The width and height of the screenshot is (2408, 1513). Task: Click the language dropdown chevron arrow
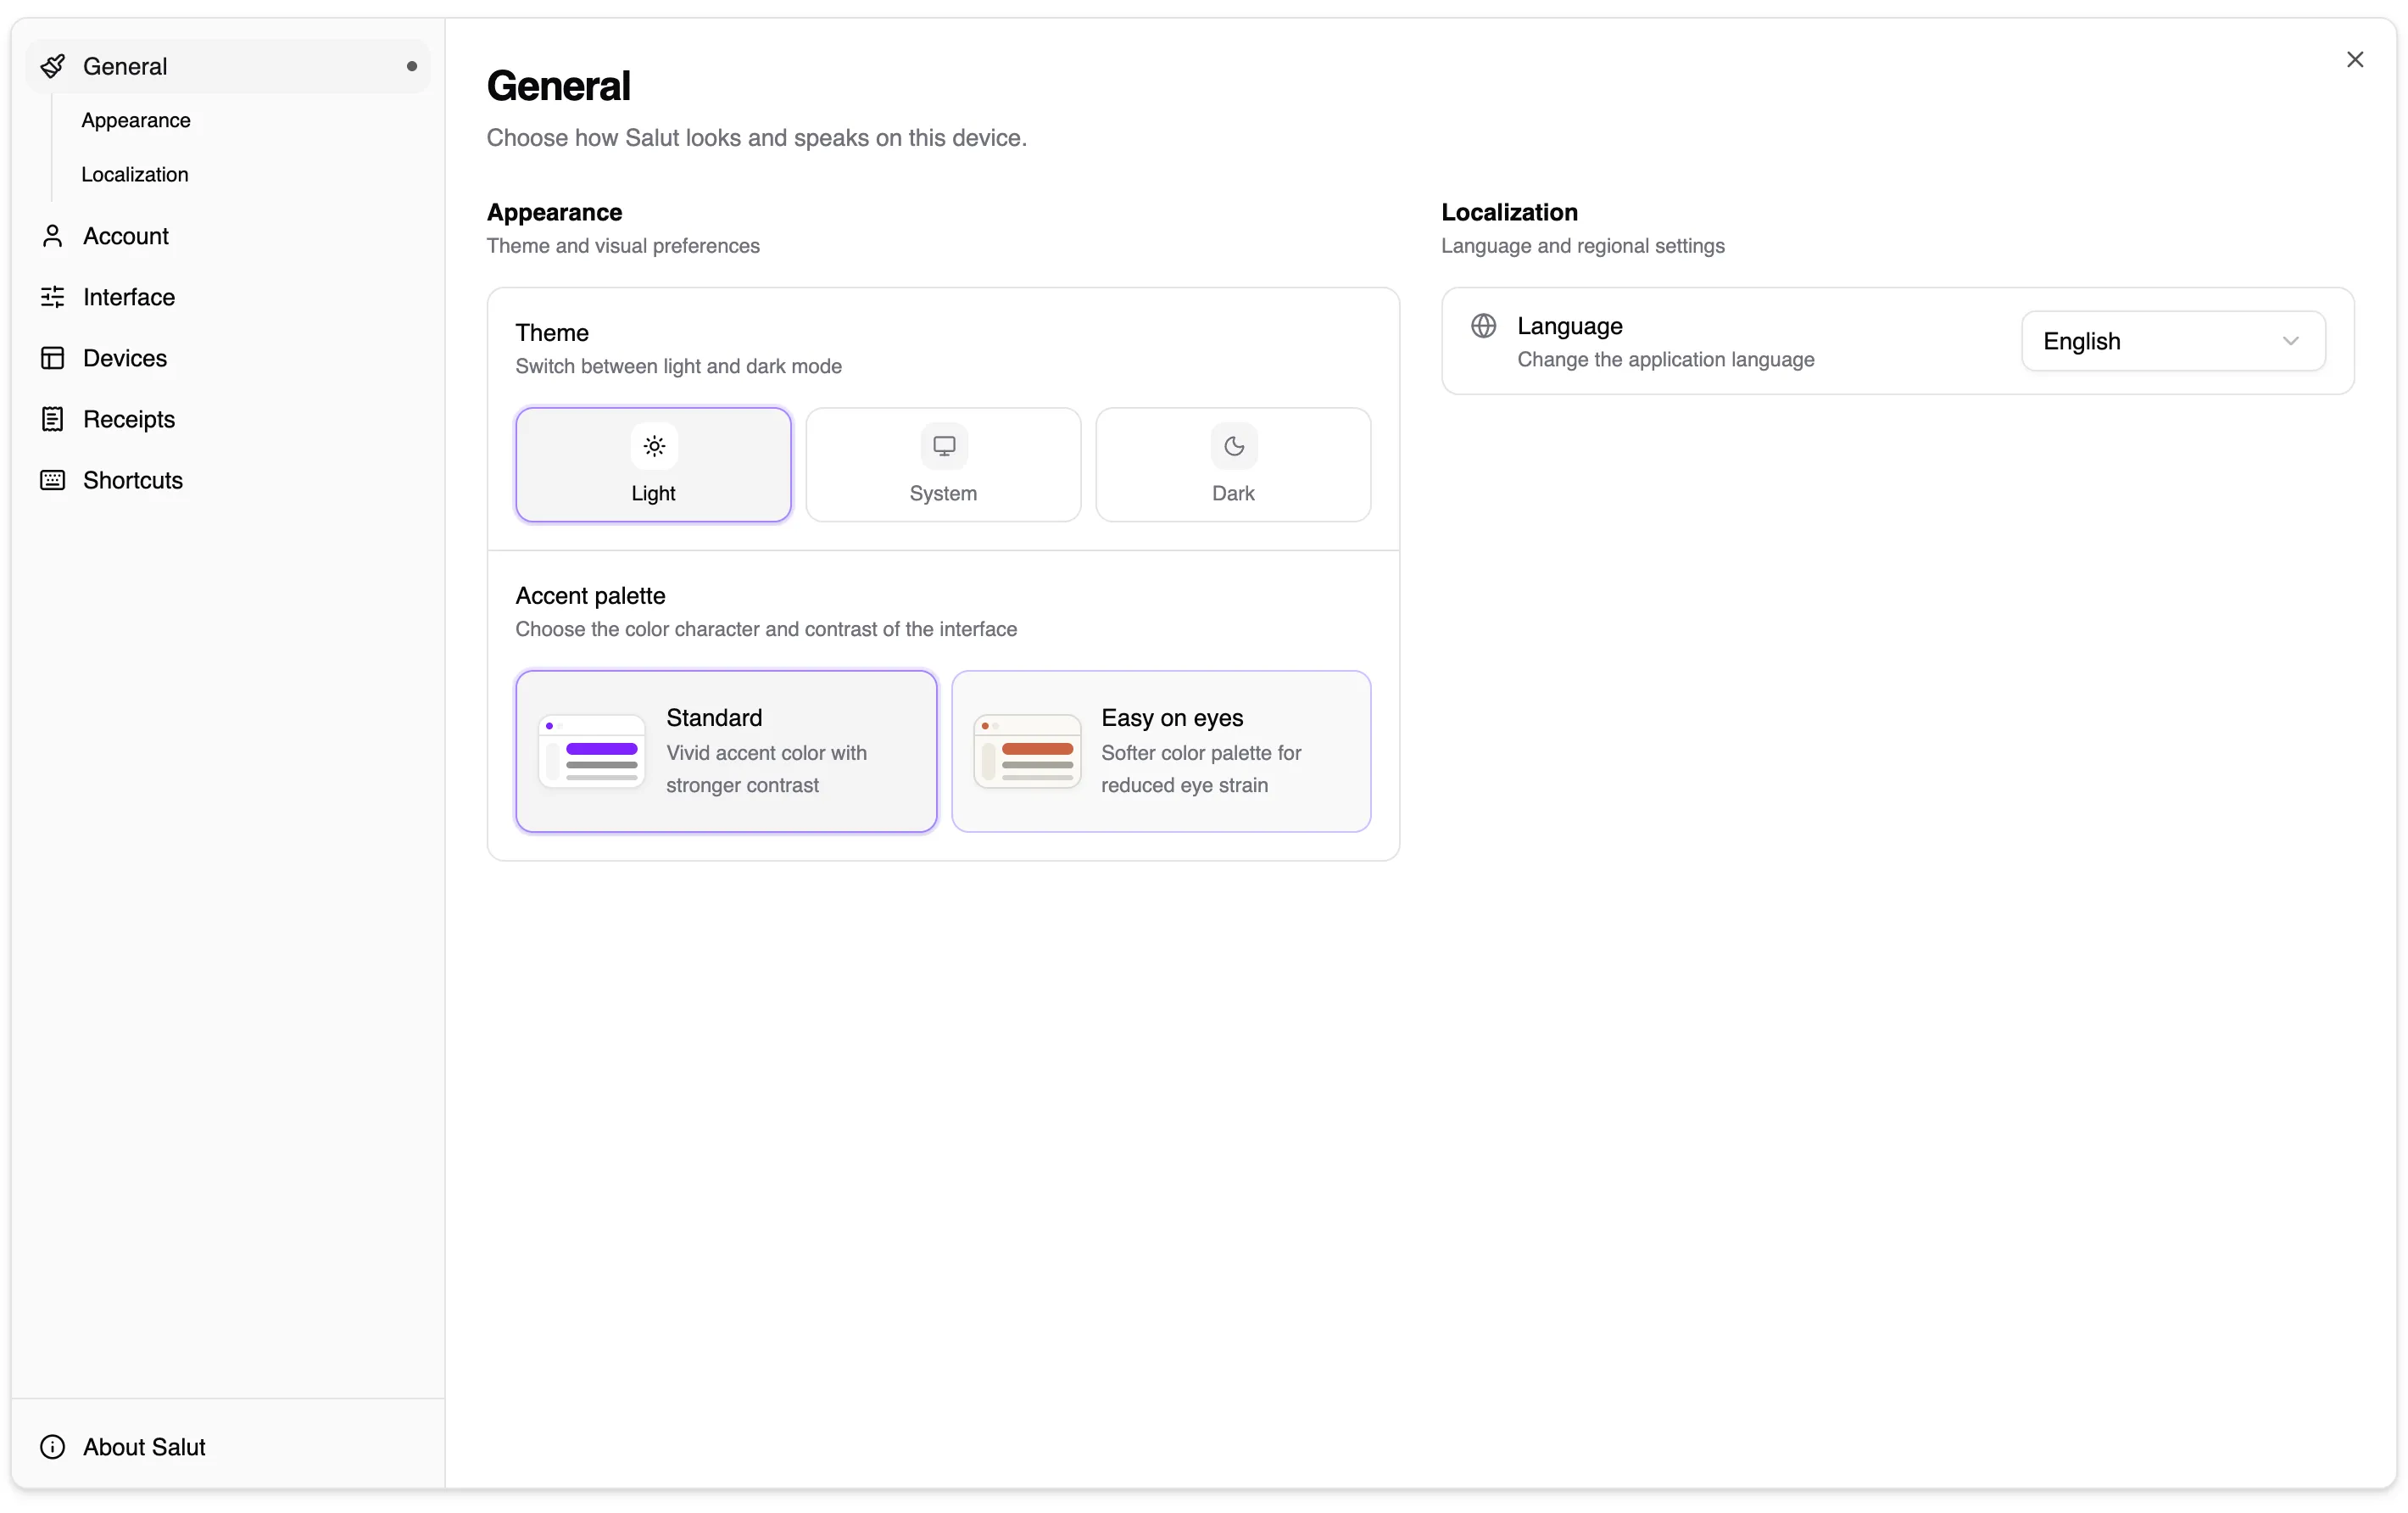pyautogui.click(x=2290, y=341)
